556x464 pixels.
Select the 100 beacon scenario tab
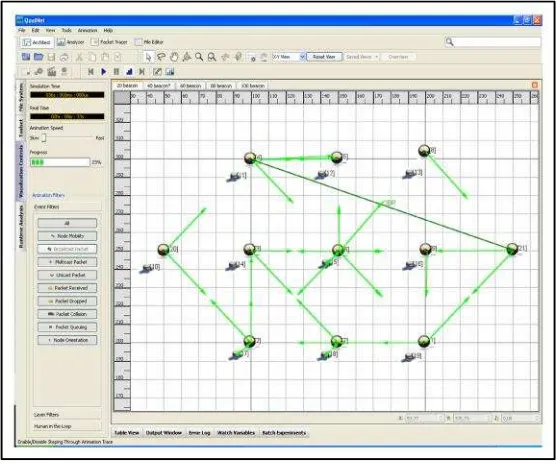click(x=253, y=86)
